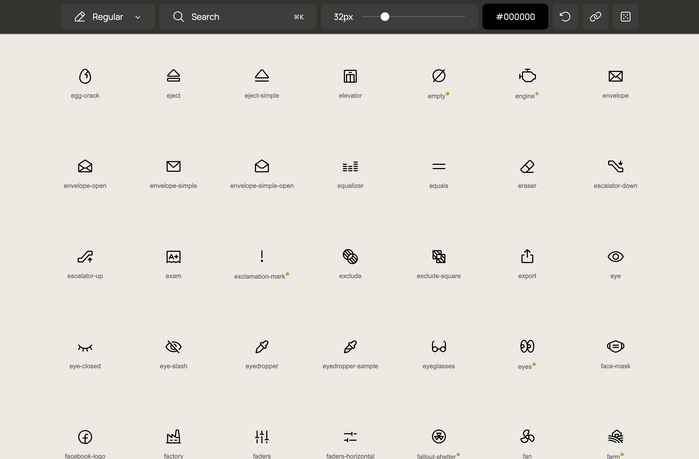Choose the eye-slash icon

173,347
